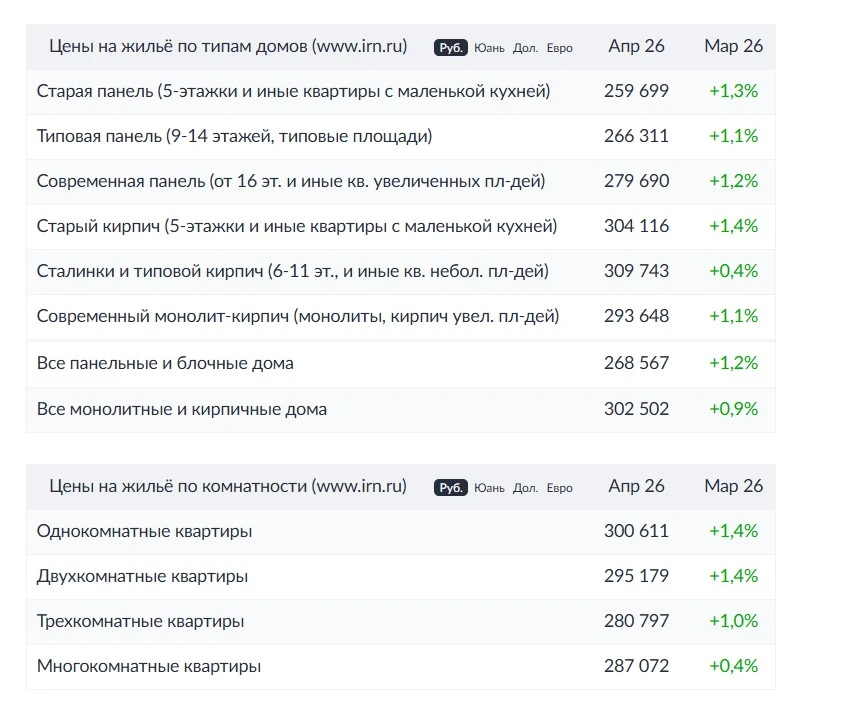Select Руб. currency in house types table
This screenshot has height=707, width=853.
[x=450, y=48]
